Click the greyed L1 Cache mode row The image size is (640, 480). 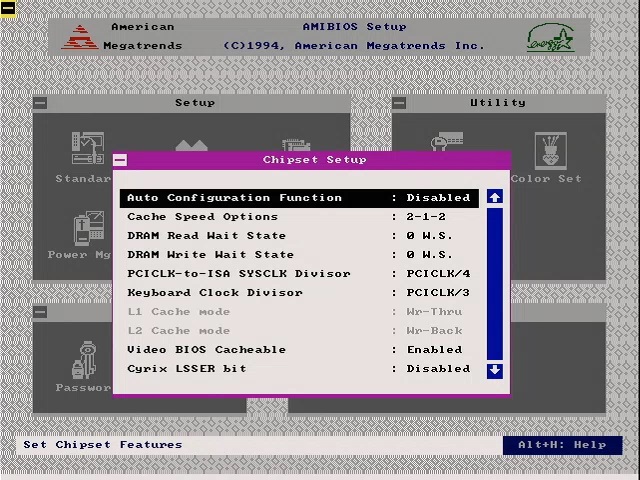coord(299,312)
